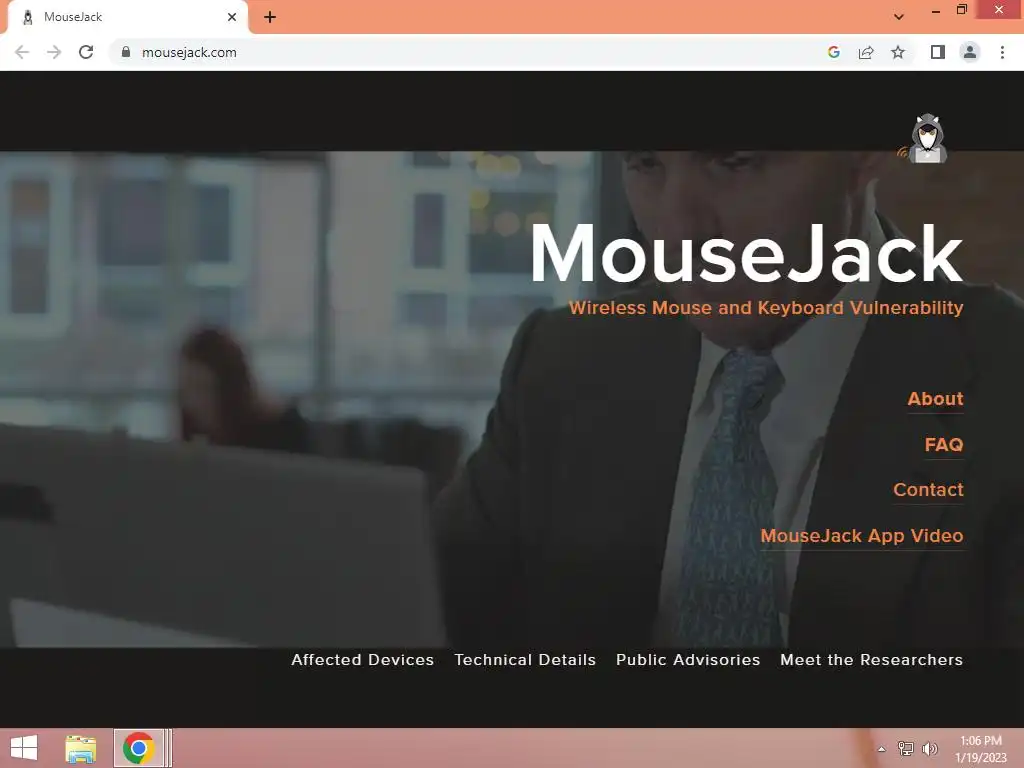
Task: Open the Contact link
Action: pos(928,490)
